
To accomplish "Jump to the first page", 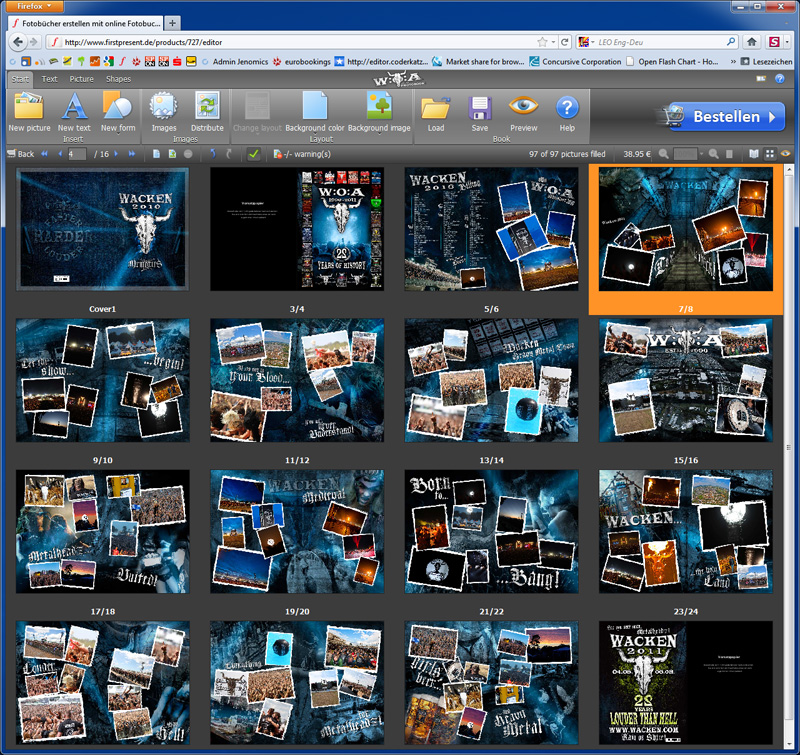I will coord(44,154).
